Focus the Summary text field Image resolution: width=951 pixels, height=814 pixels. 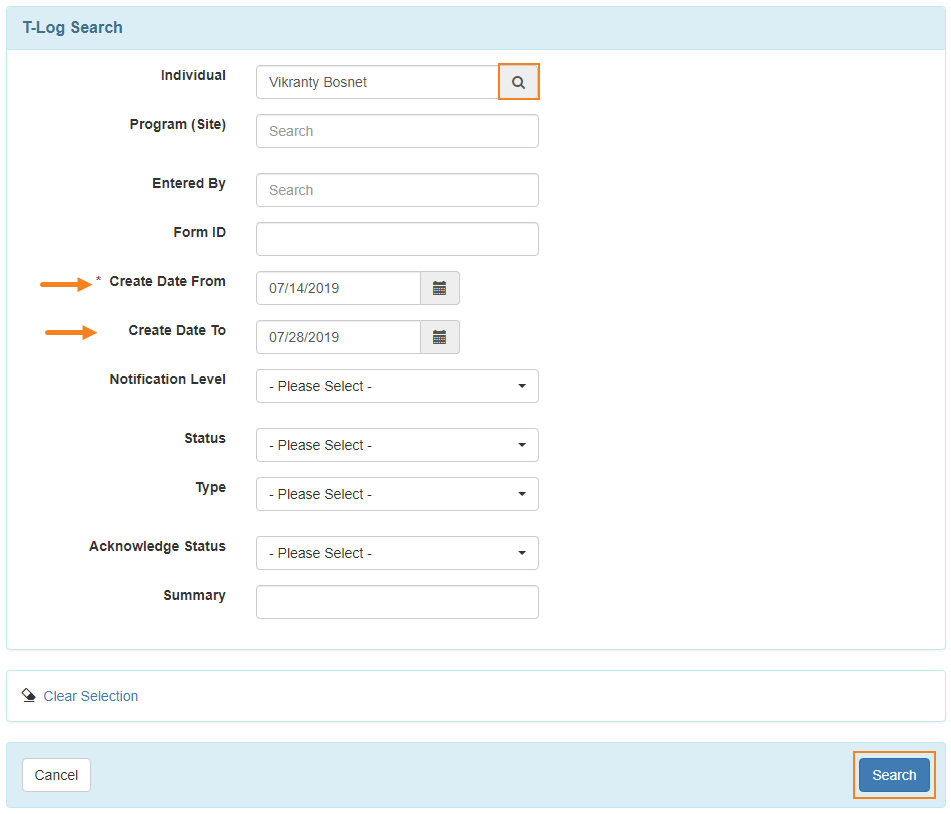[x=397, y=602]
